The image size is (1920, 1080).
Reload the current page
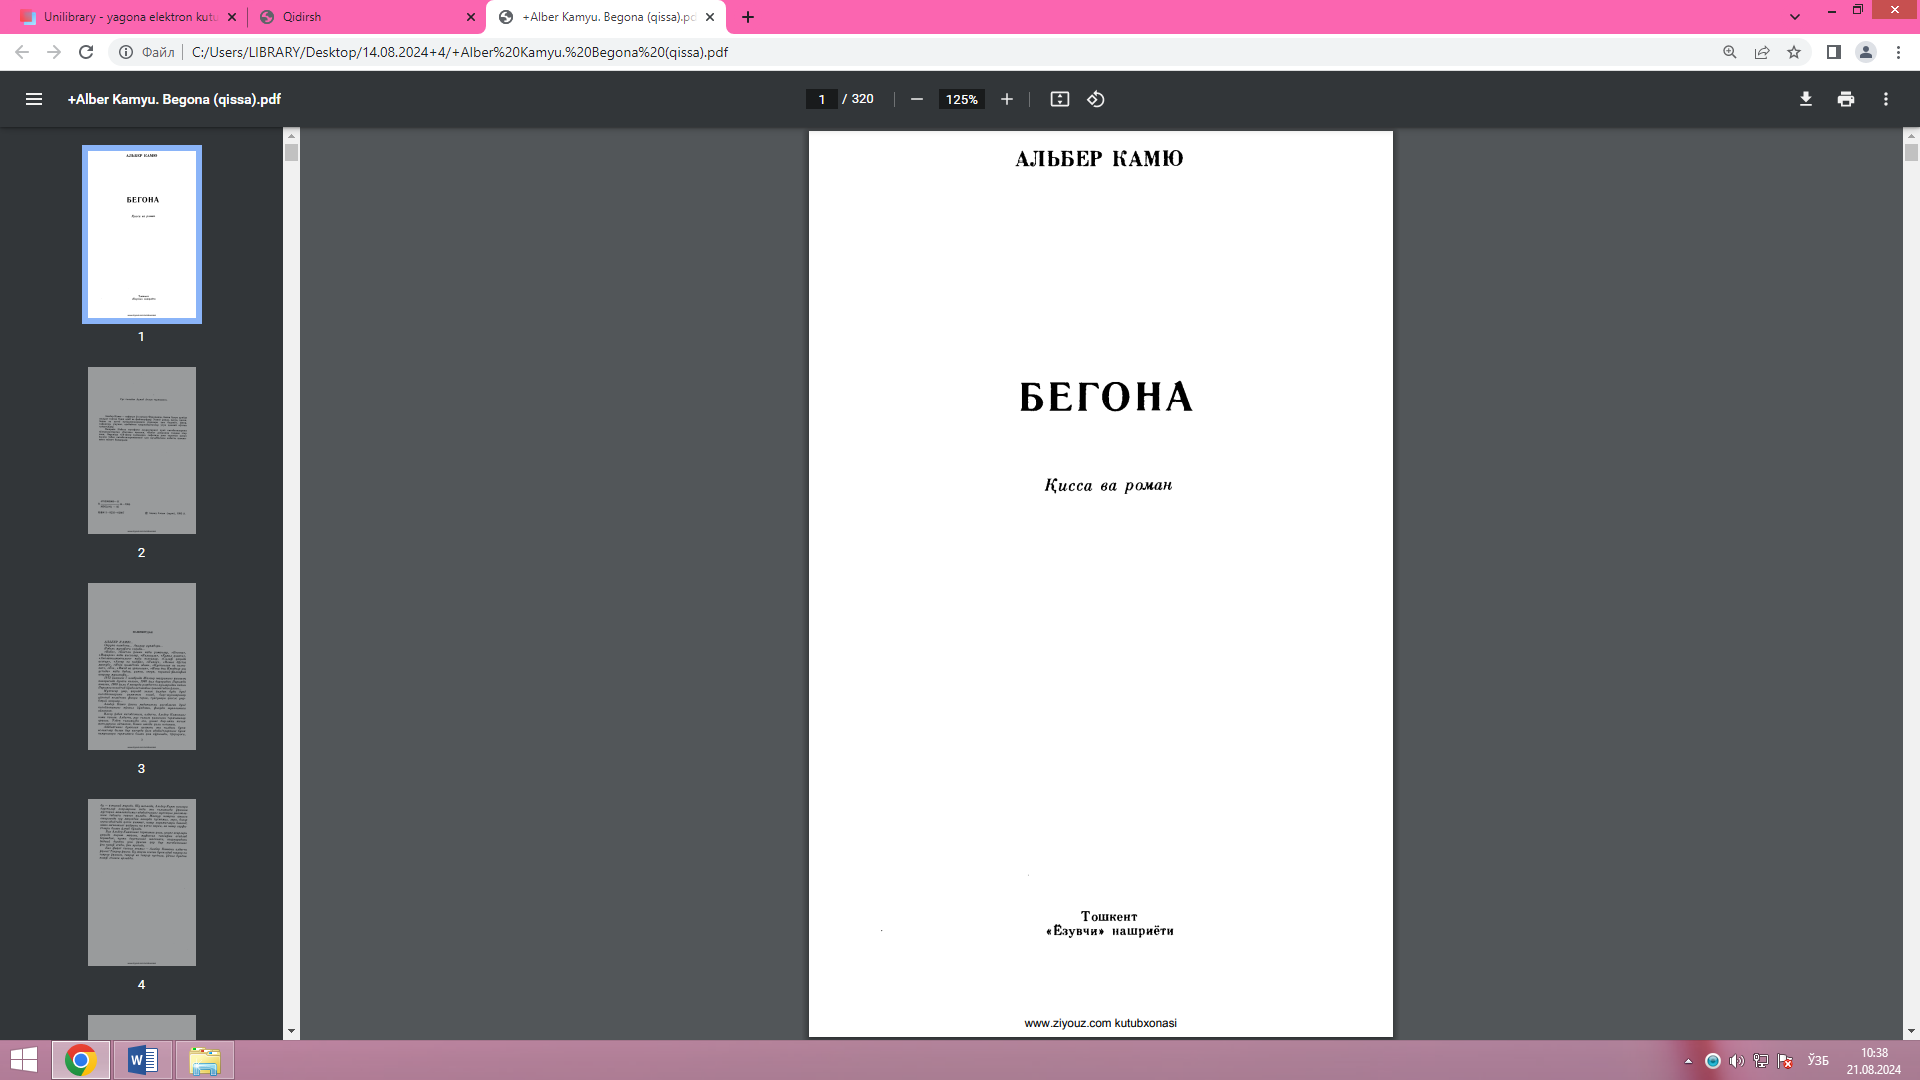click(x=86, y=52)
